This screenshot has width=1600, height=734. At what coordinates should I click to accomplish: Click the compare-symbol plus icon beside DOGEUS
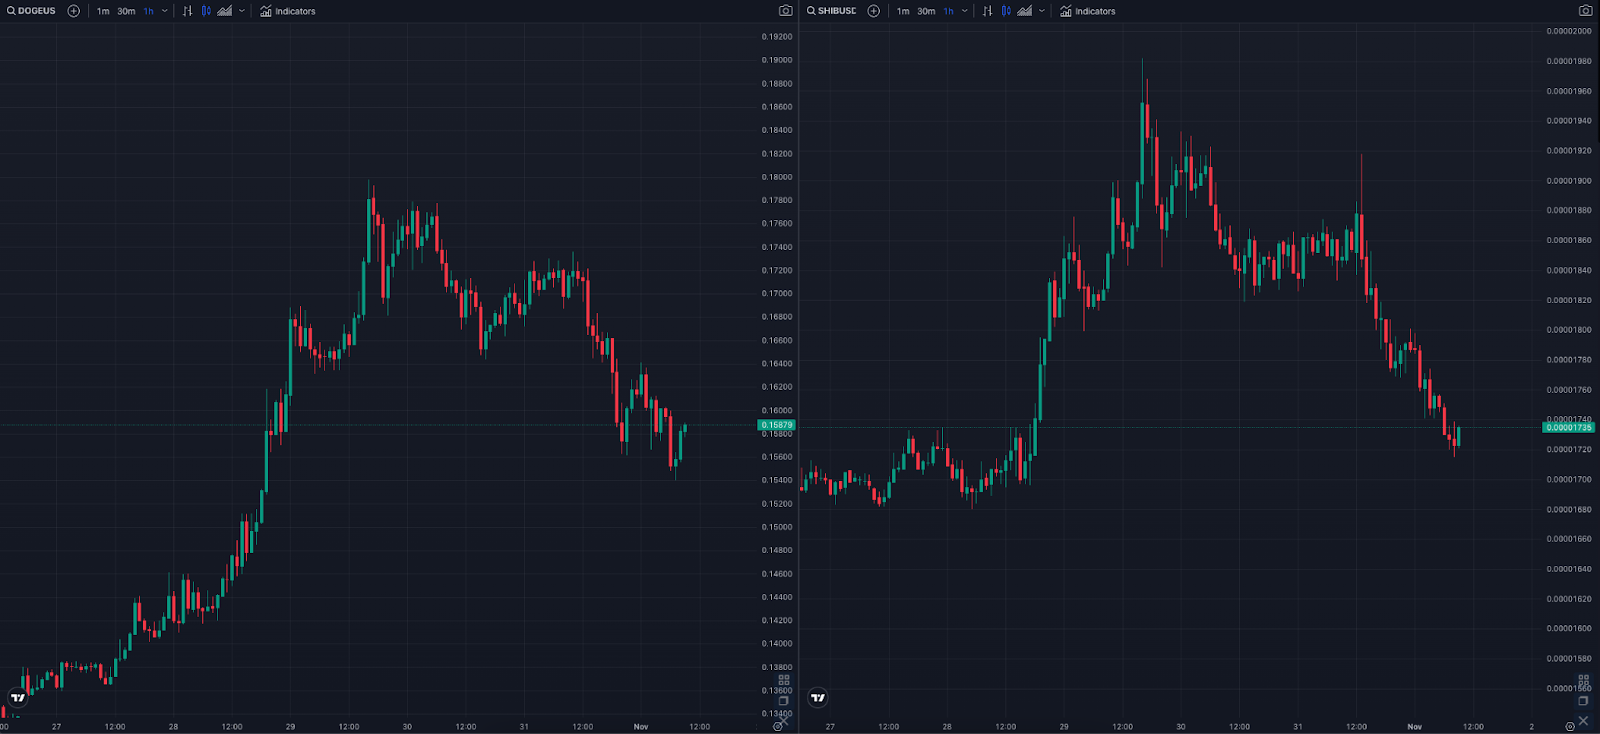pos(74,11)
